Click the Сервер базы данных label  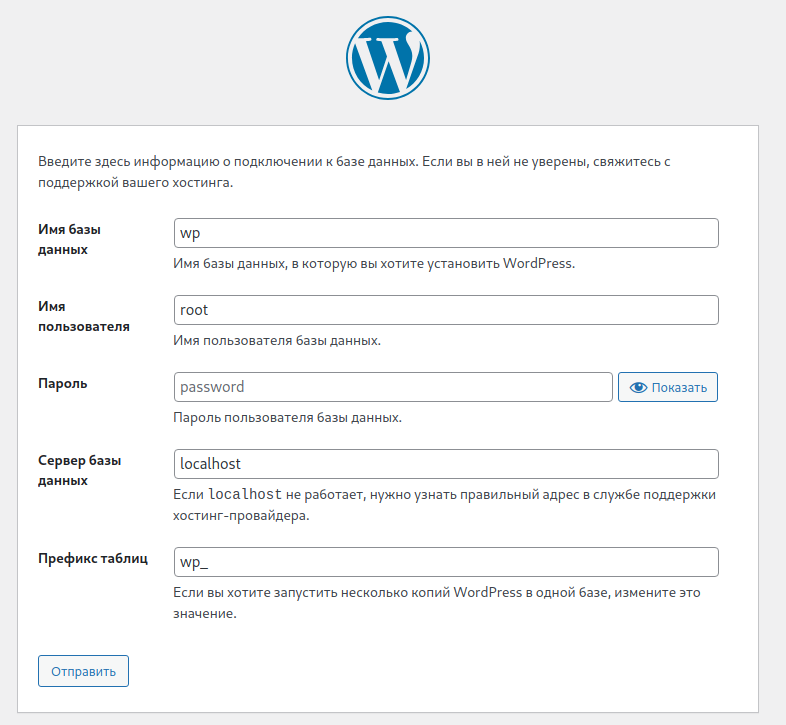click(79, 470)
